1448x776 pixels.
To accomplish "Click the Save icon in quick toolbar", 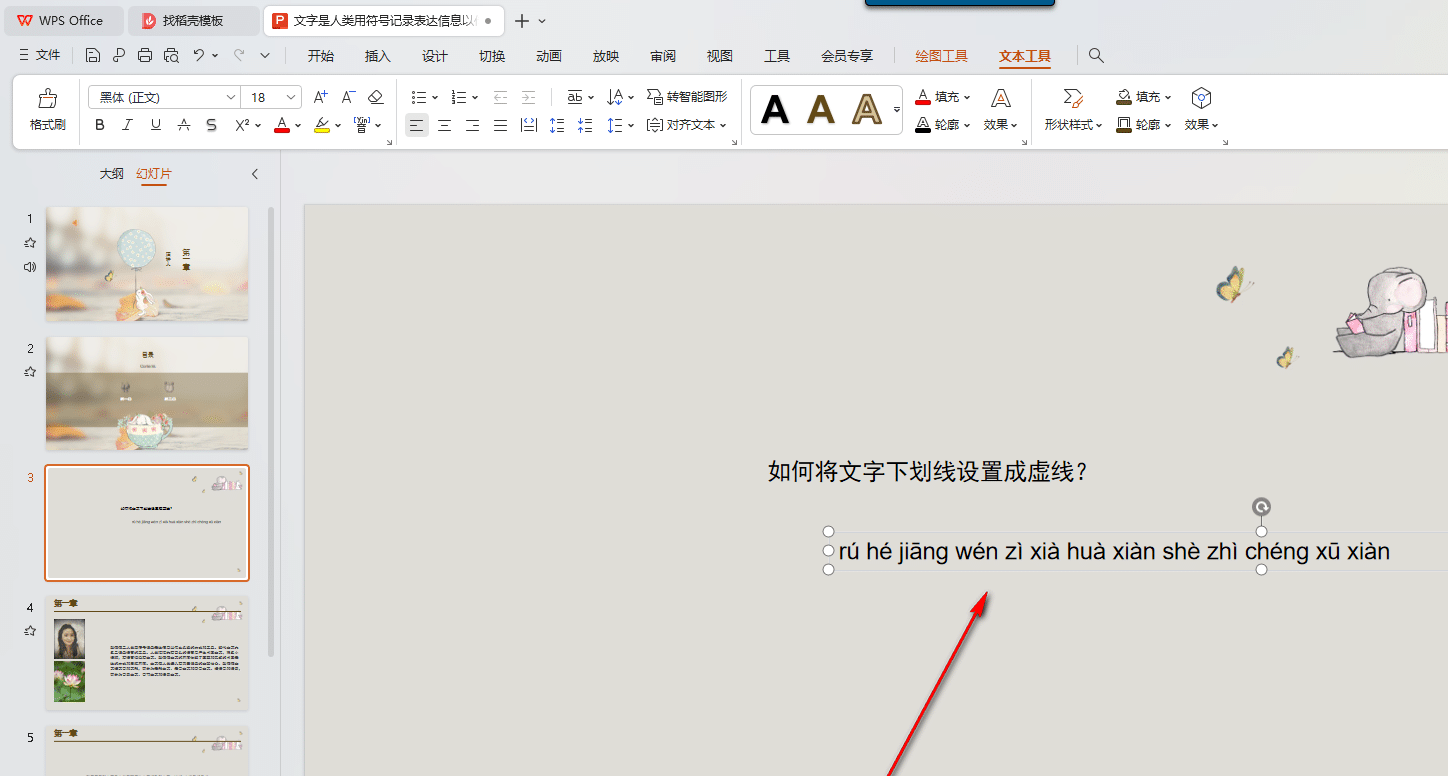I will (x=93, y=56).
